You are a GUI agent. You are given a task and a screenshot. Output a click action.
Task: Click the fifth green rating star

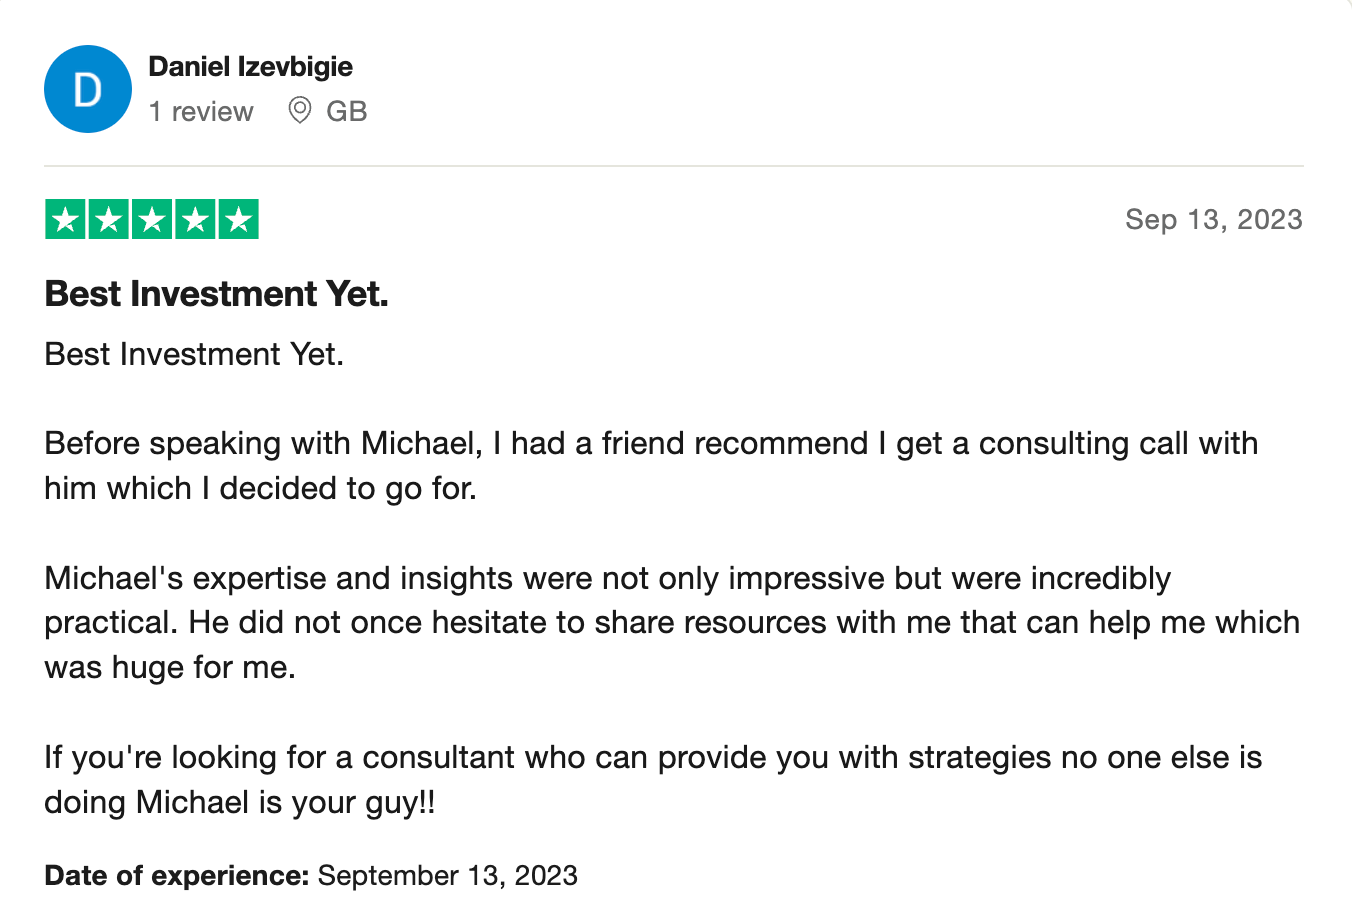tap(238, 219)
